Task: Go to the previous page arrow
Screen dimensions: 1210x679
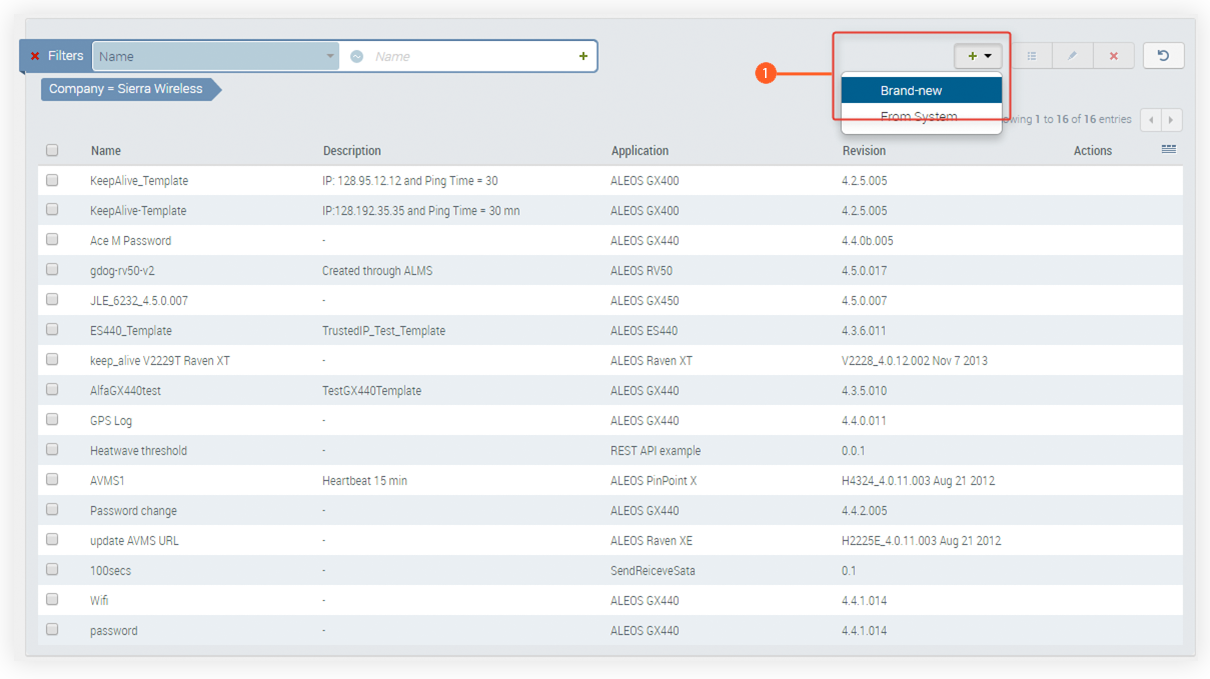Action: coord(1151,119)
